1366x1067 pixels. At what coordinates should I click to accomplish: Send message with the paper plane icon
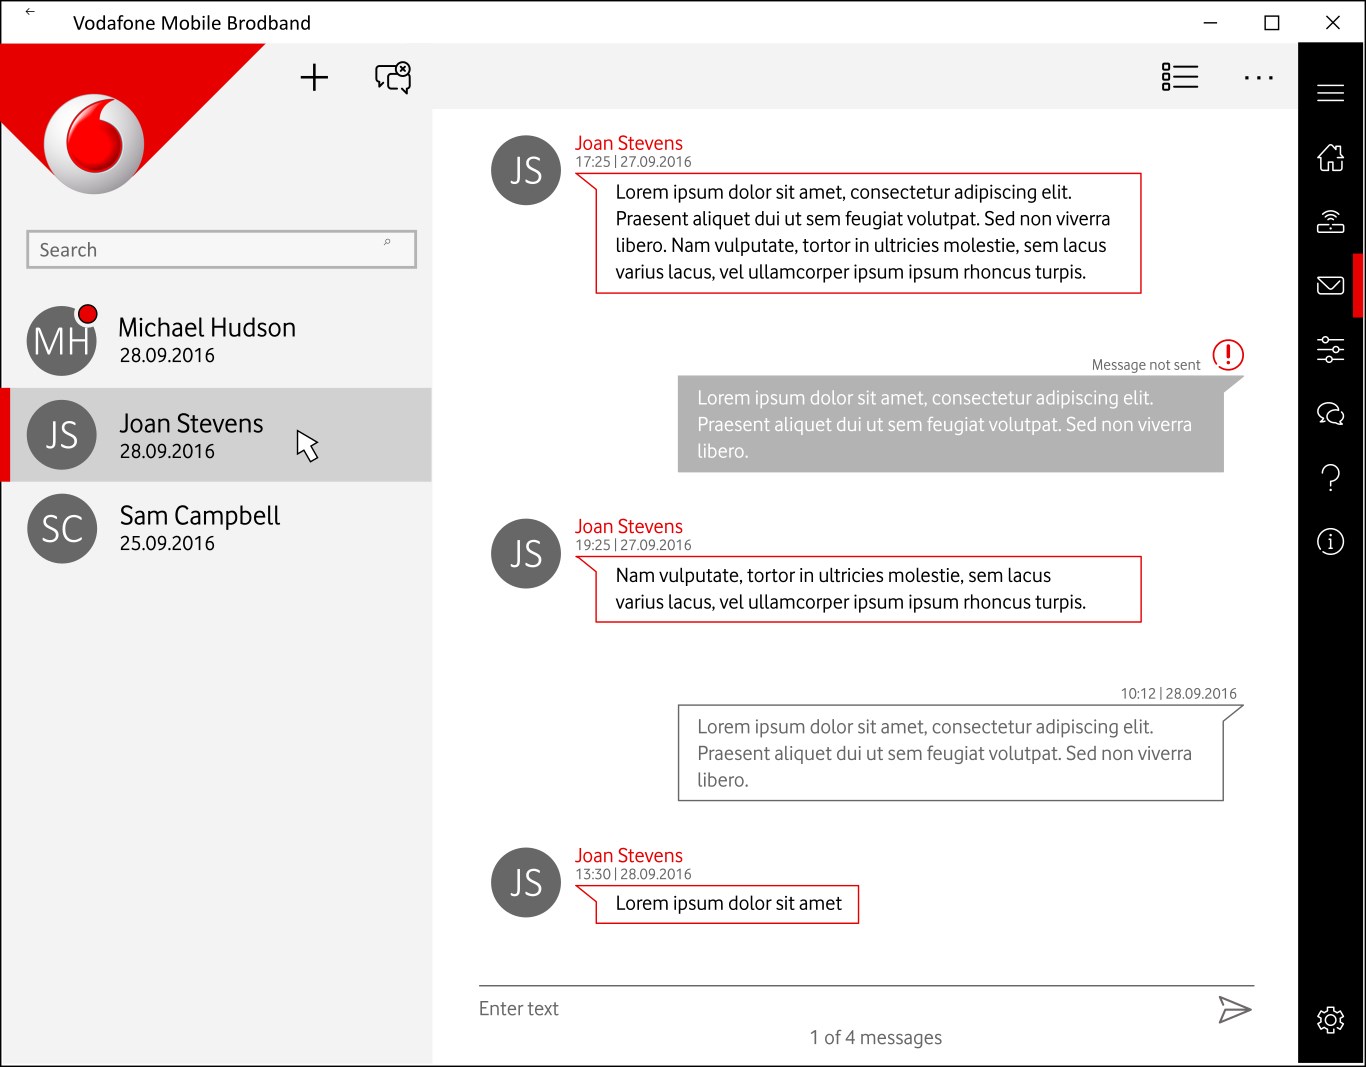1235,1009
